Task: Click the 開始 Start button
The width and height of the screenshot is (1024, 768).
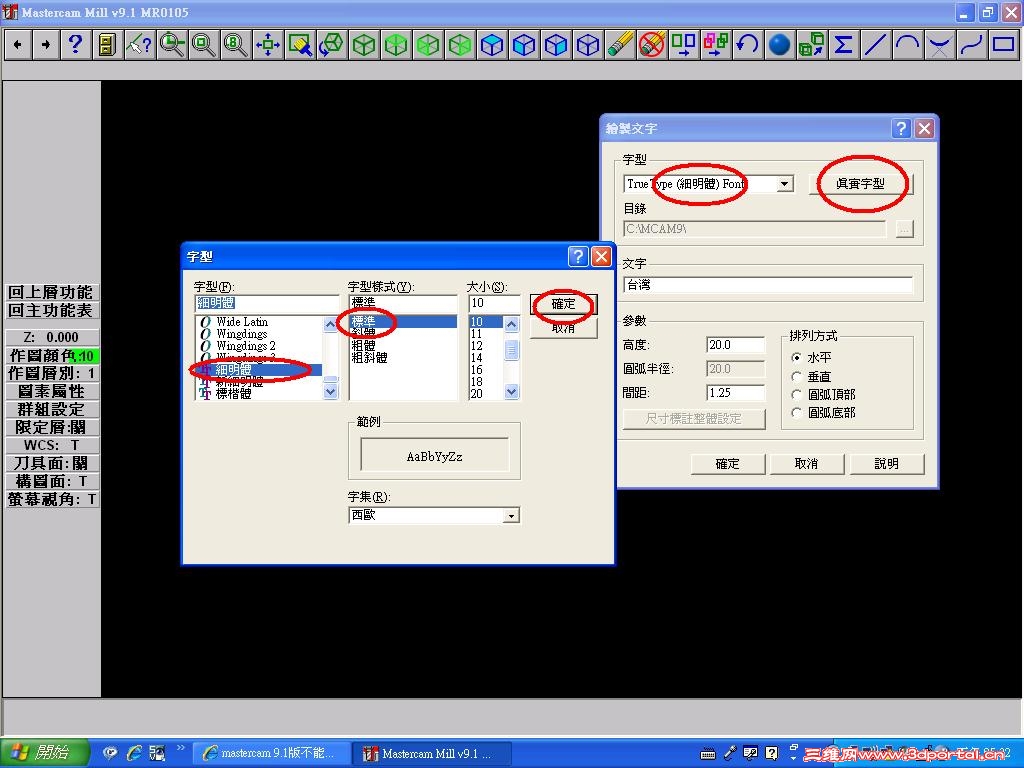Action: click(x=44, y=754)
